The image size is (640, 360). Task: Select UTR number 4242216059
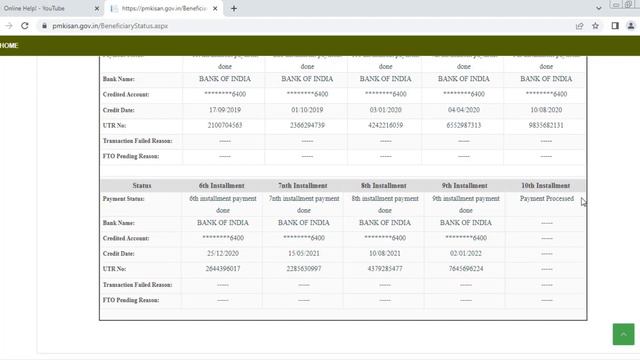click(385, 125)
